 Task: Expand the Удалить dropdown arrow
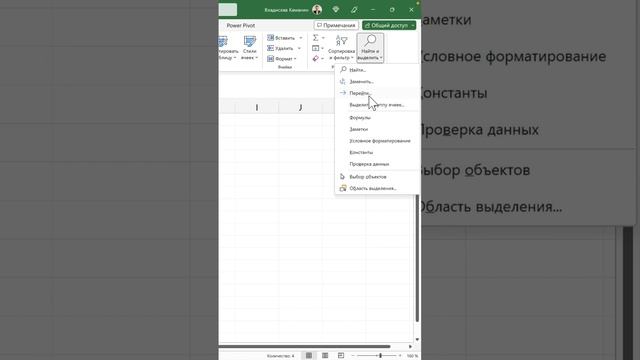pos(299,49)
